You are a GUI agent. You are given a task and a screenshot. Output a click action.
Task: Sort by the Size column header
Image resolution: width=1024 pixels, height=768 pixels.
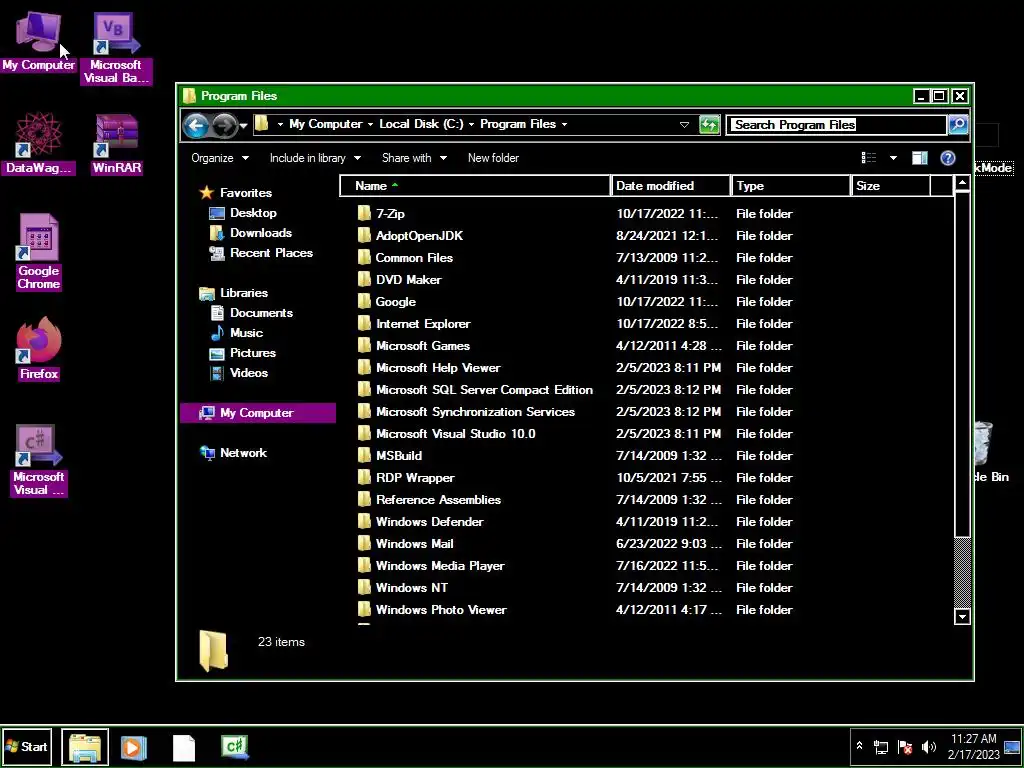(x=891, y=186)
